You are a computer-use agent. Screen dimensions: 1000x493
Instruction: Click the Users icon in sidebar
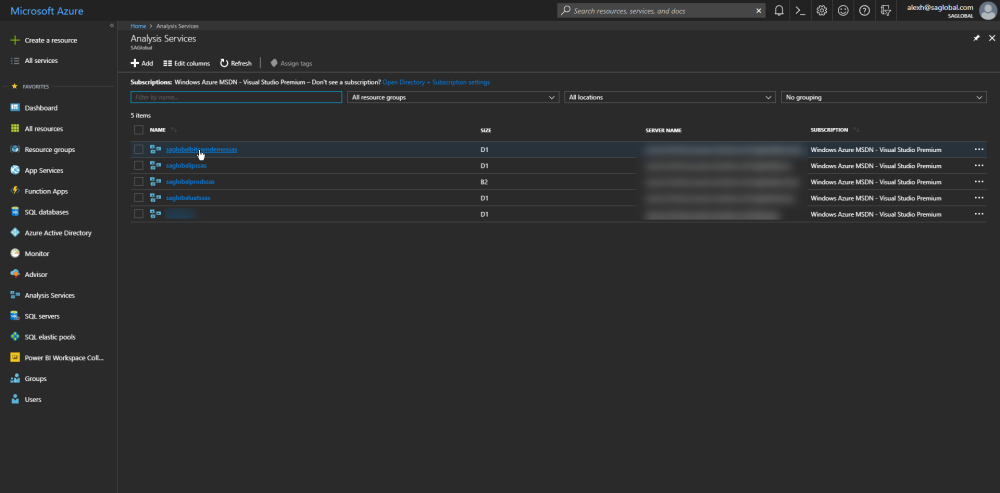point(15,399)
